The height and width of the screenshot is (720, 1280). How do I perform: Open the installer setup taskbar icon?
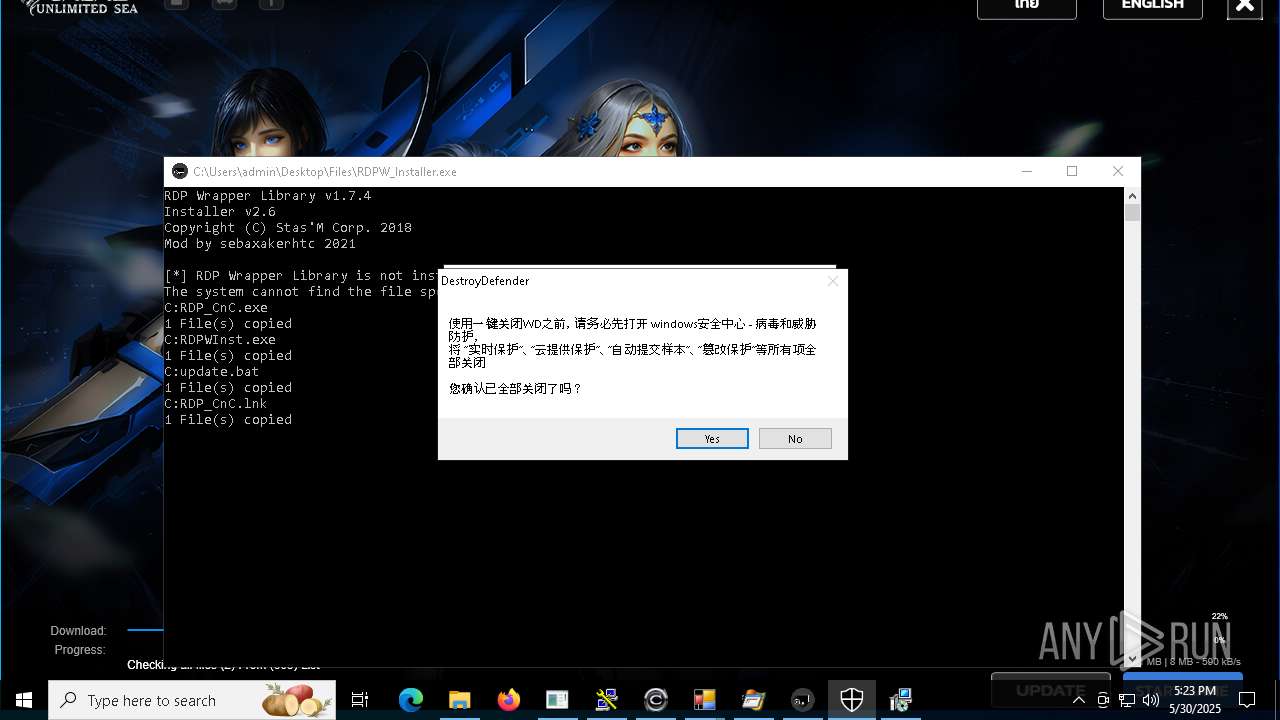point(901,700)
